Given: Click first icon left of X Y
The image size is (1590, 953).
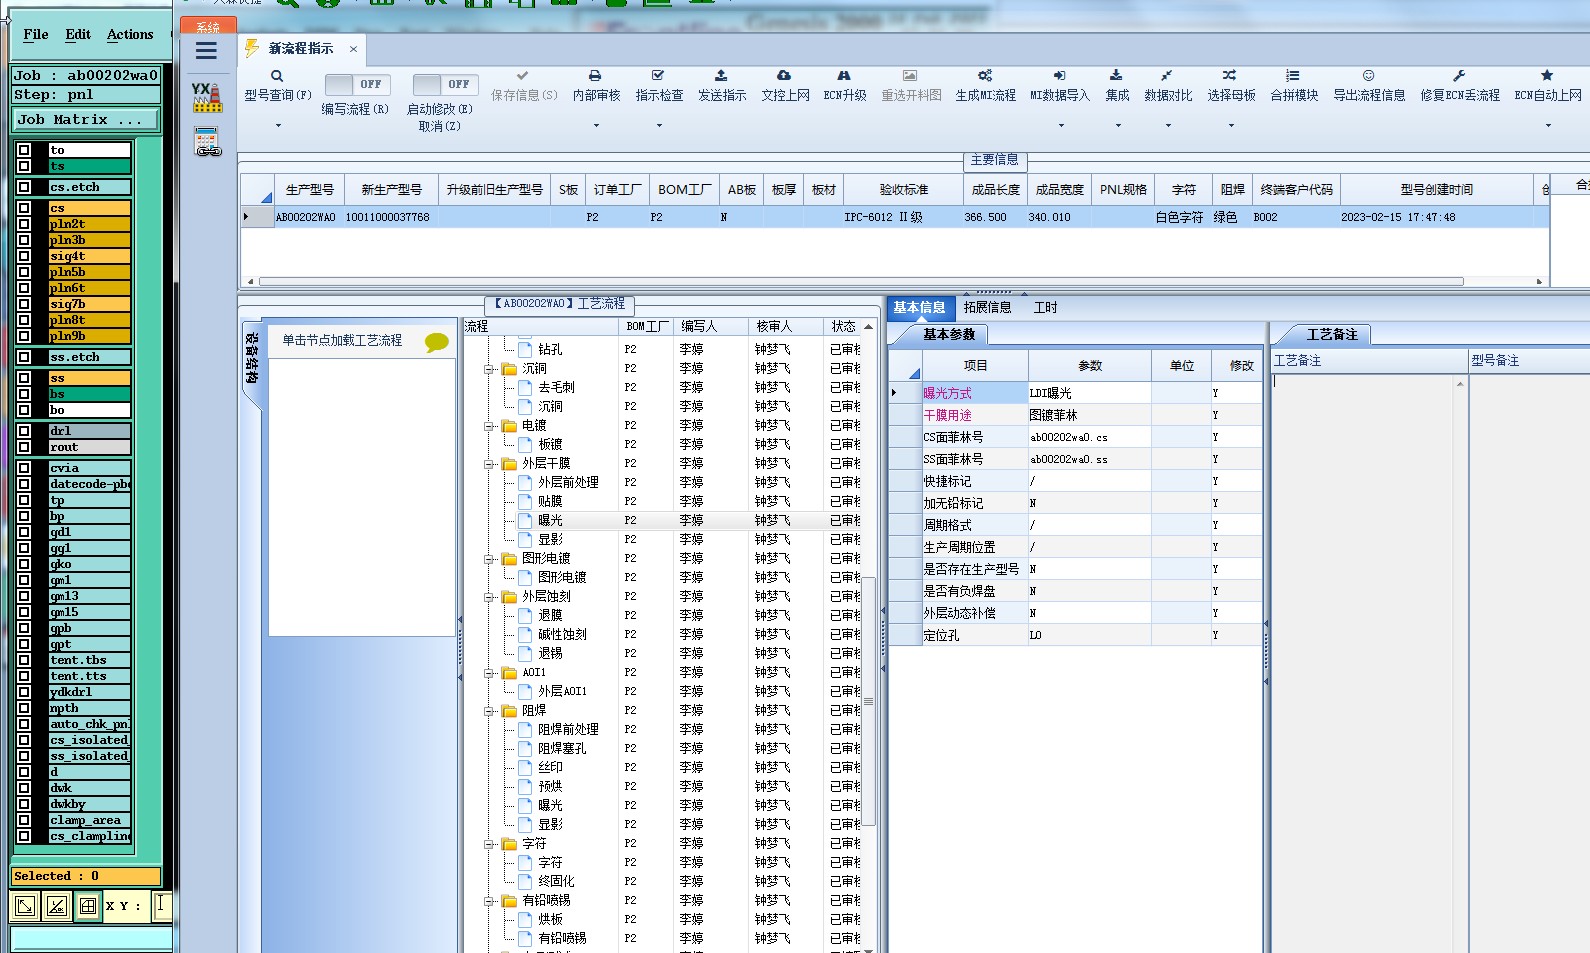Looking at the screenshot, I should [x=25, y=906].
